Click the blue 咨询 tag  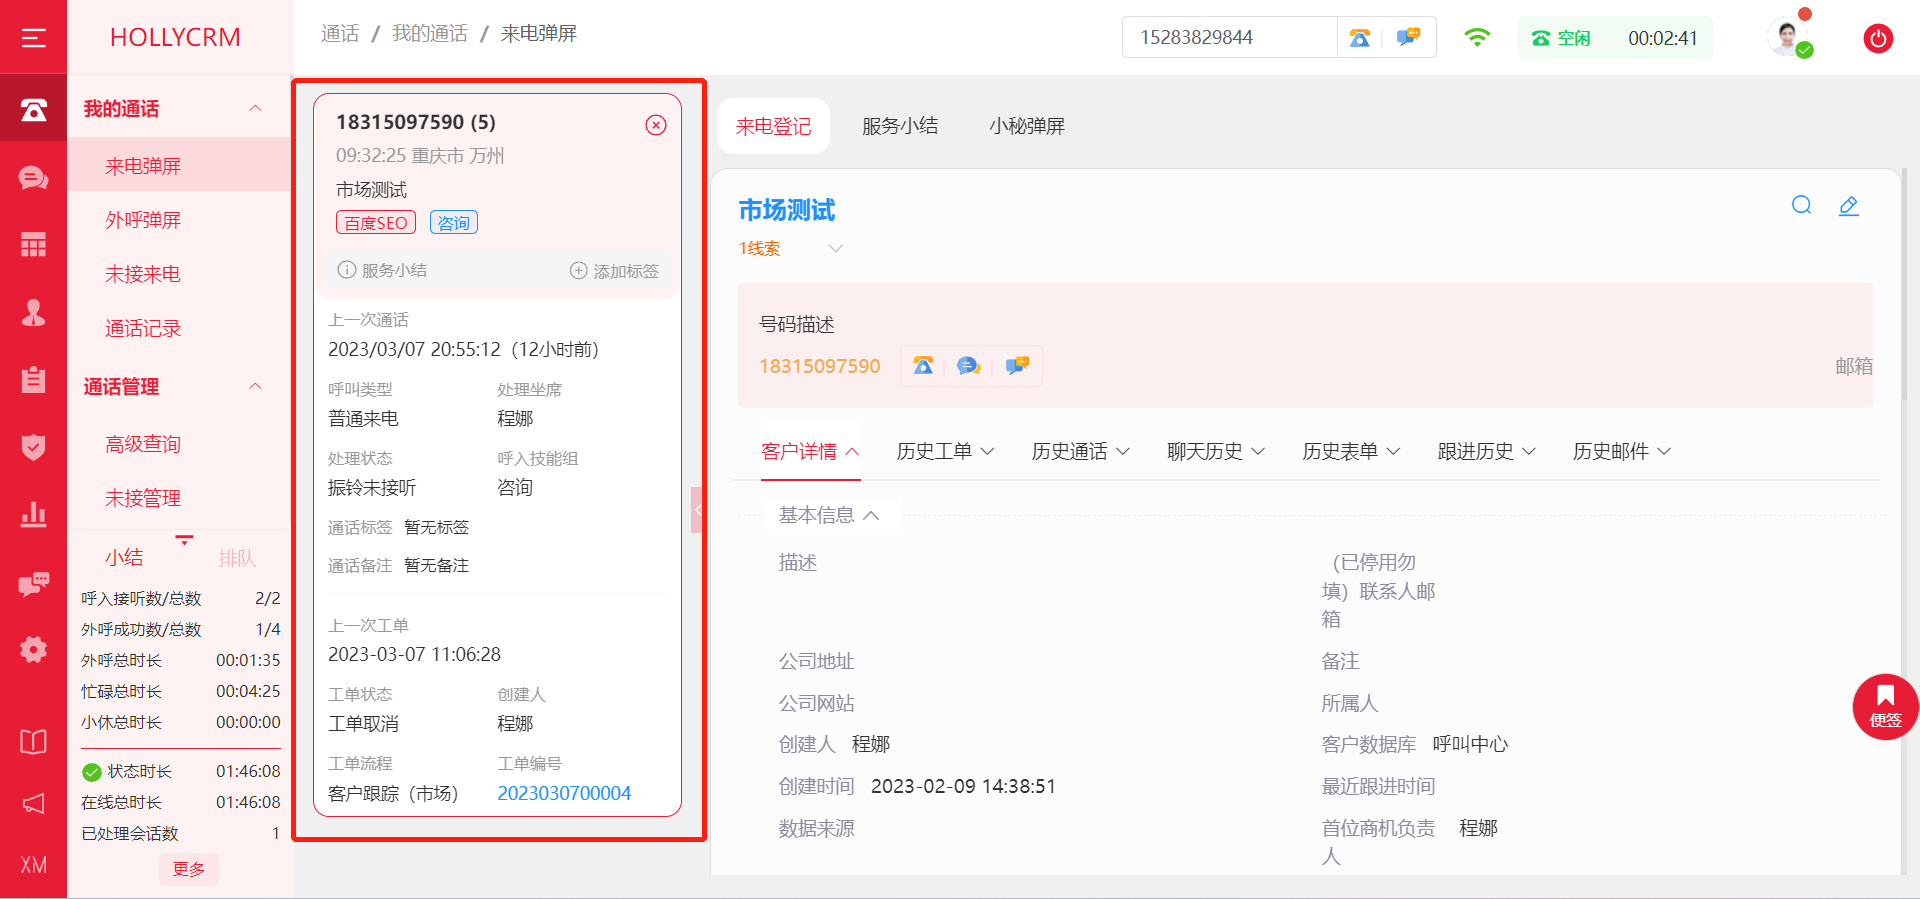pyautogui.click(x=454, y=222)
